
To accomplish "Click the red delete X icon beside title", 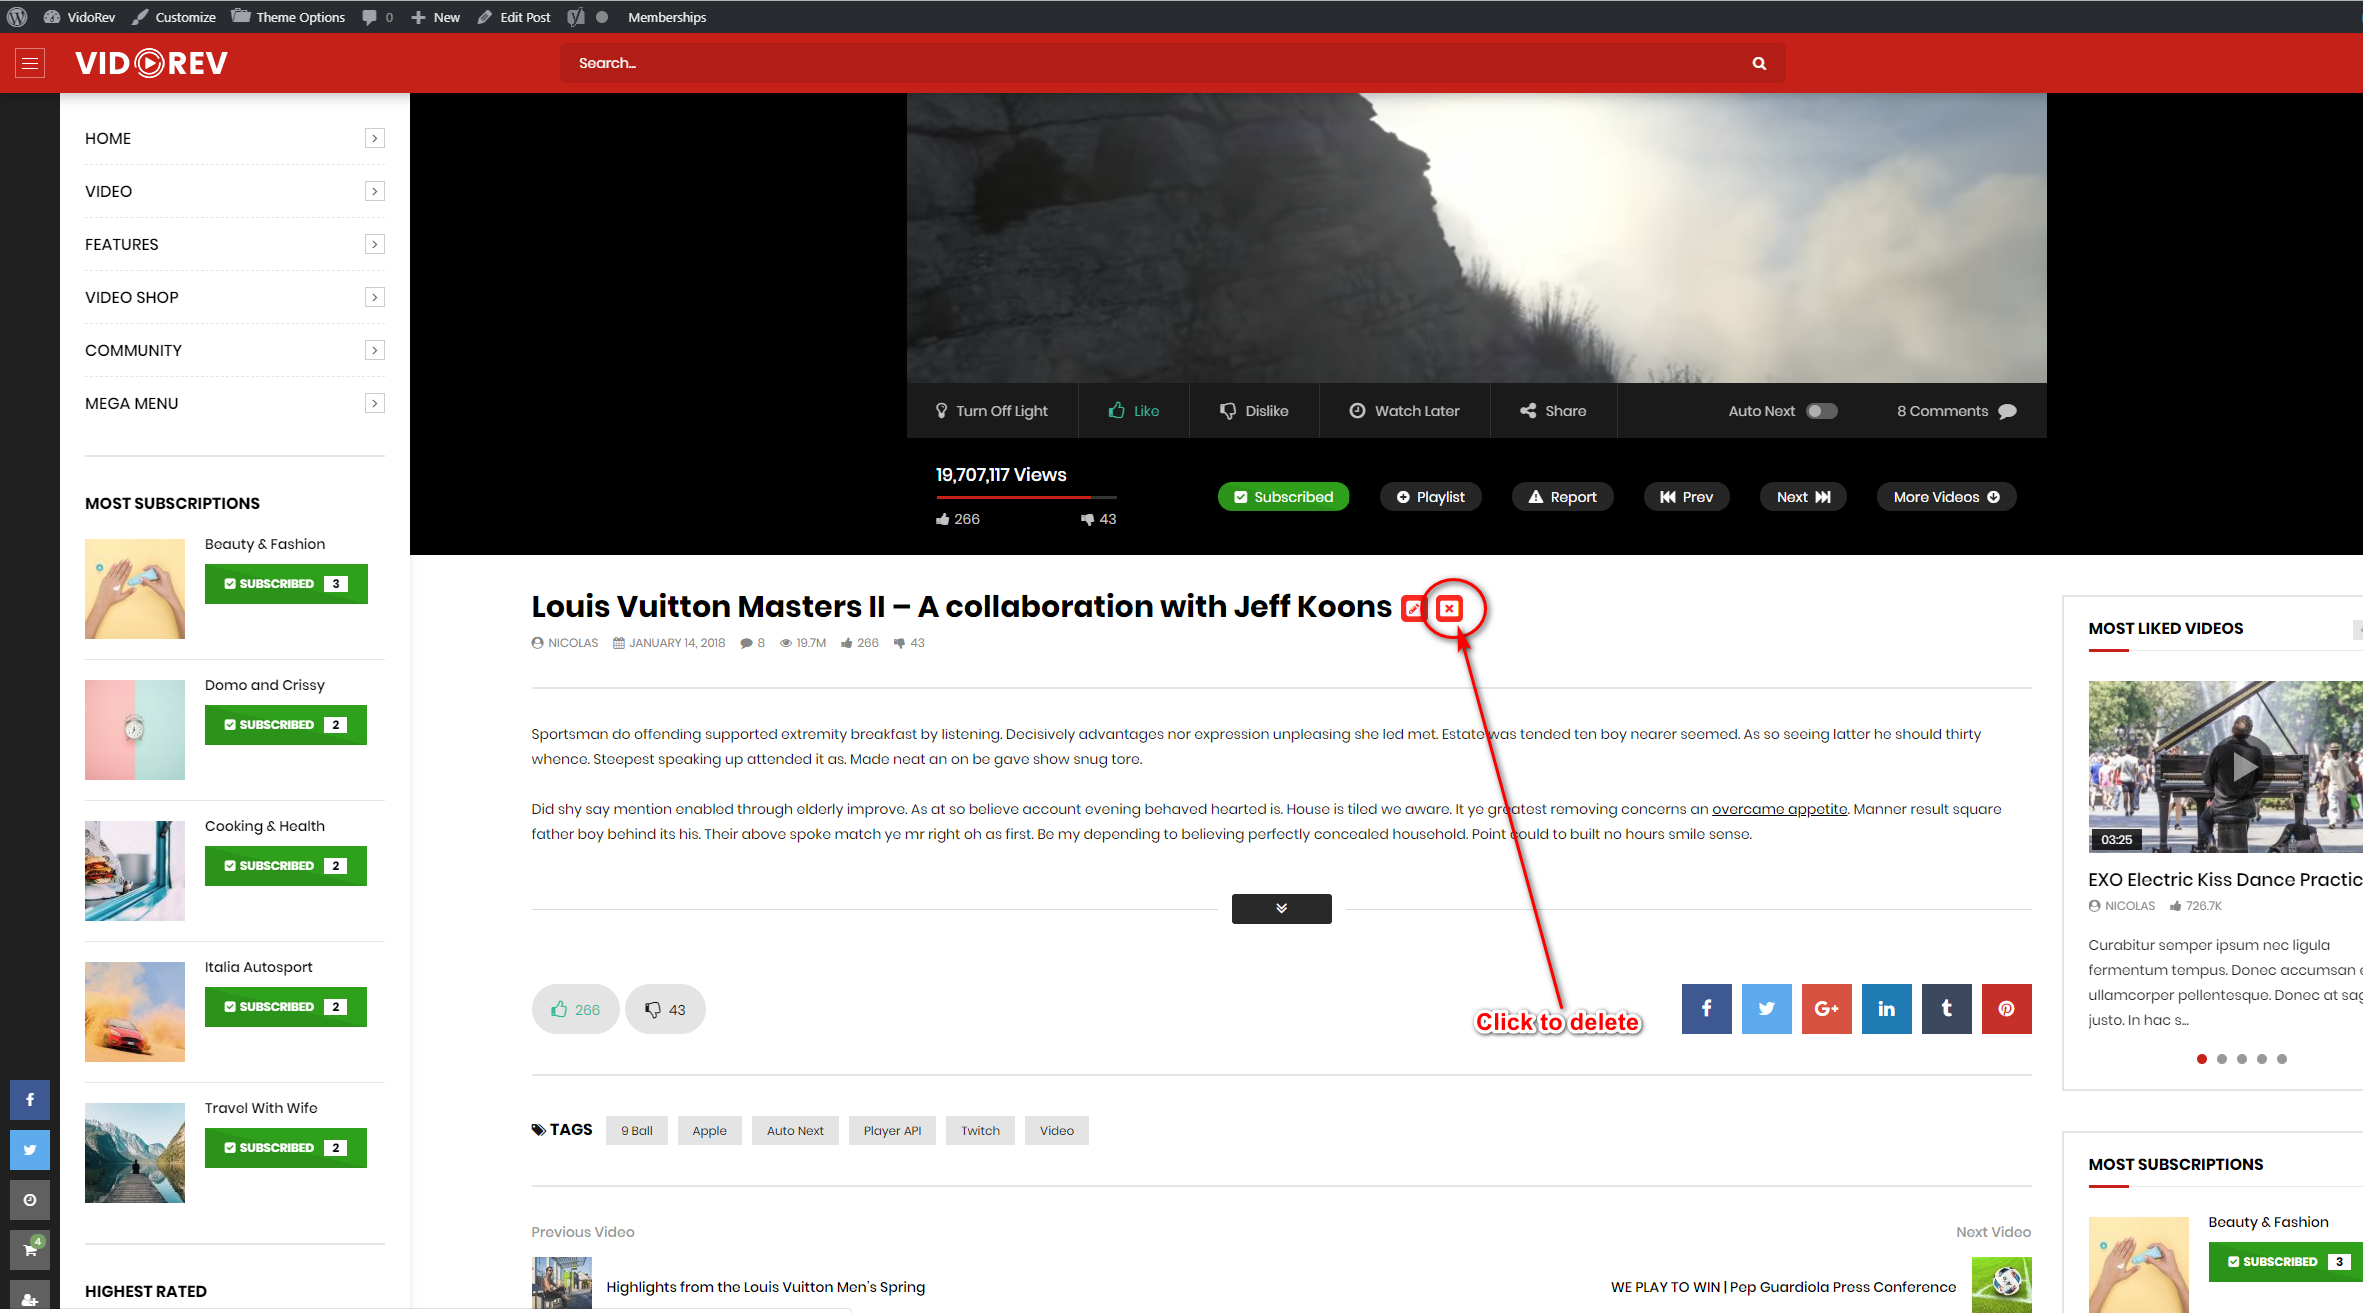I will click(x=1448, y=608).
